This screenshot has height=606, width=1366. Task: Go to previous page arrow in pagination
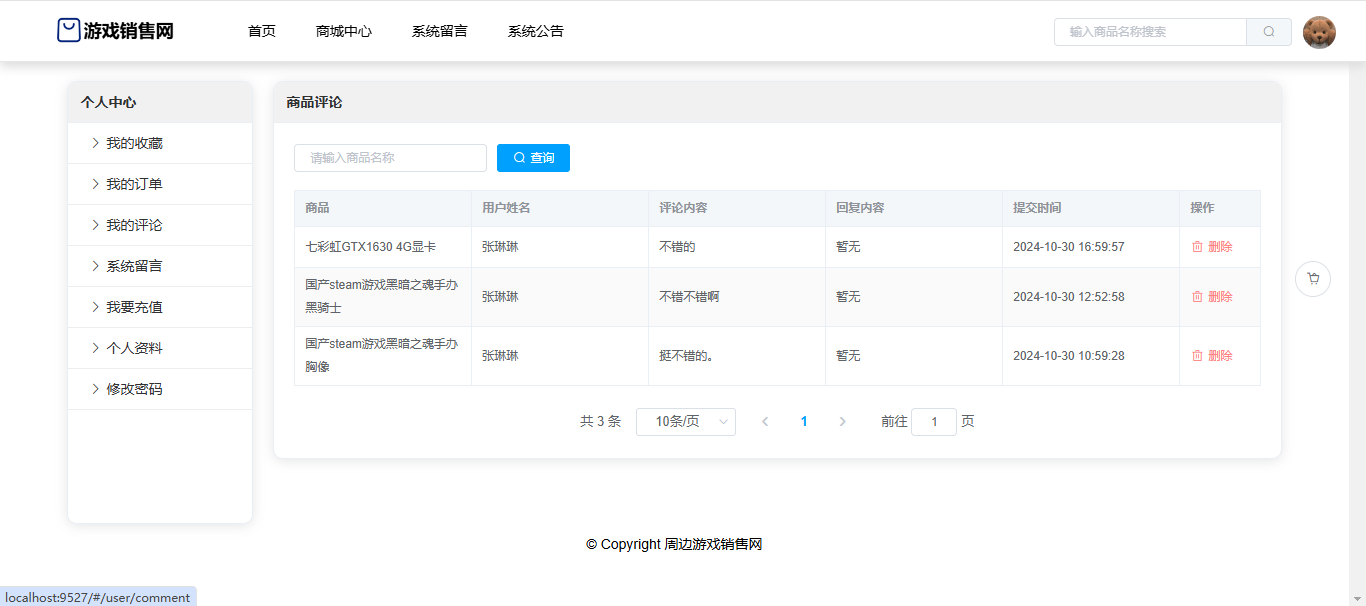pyautogui.click(x=765, y=422)
